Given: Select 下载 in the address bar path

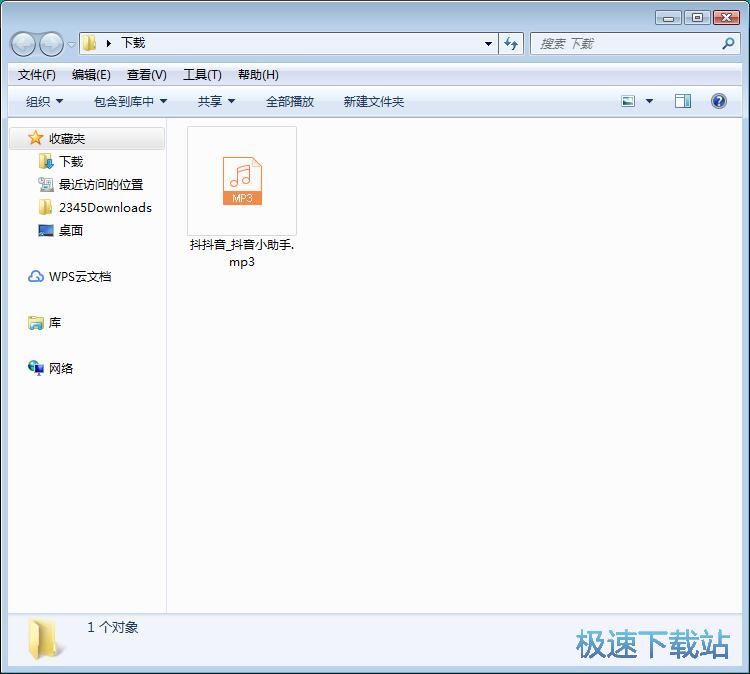Looking at the screenshot, I should click(133, 43).
